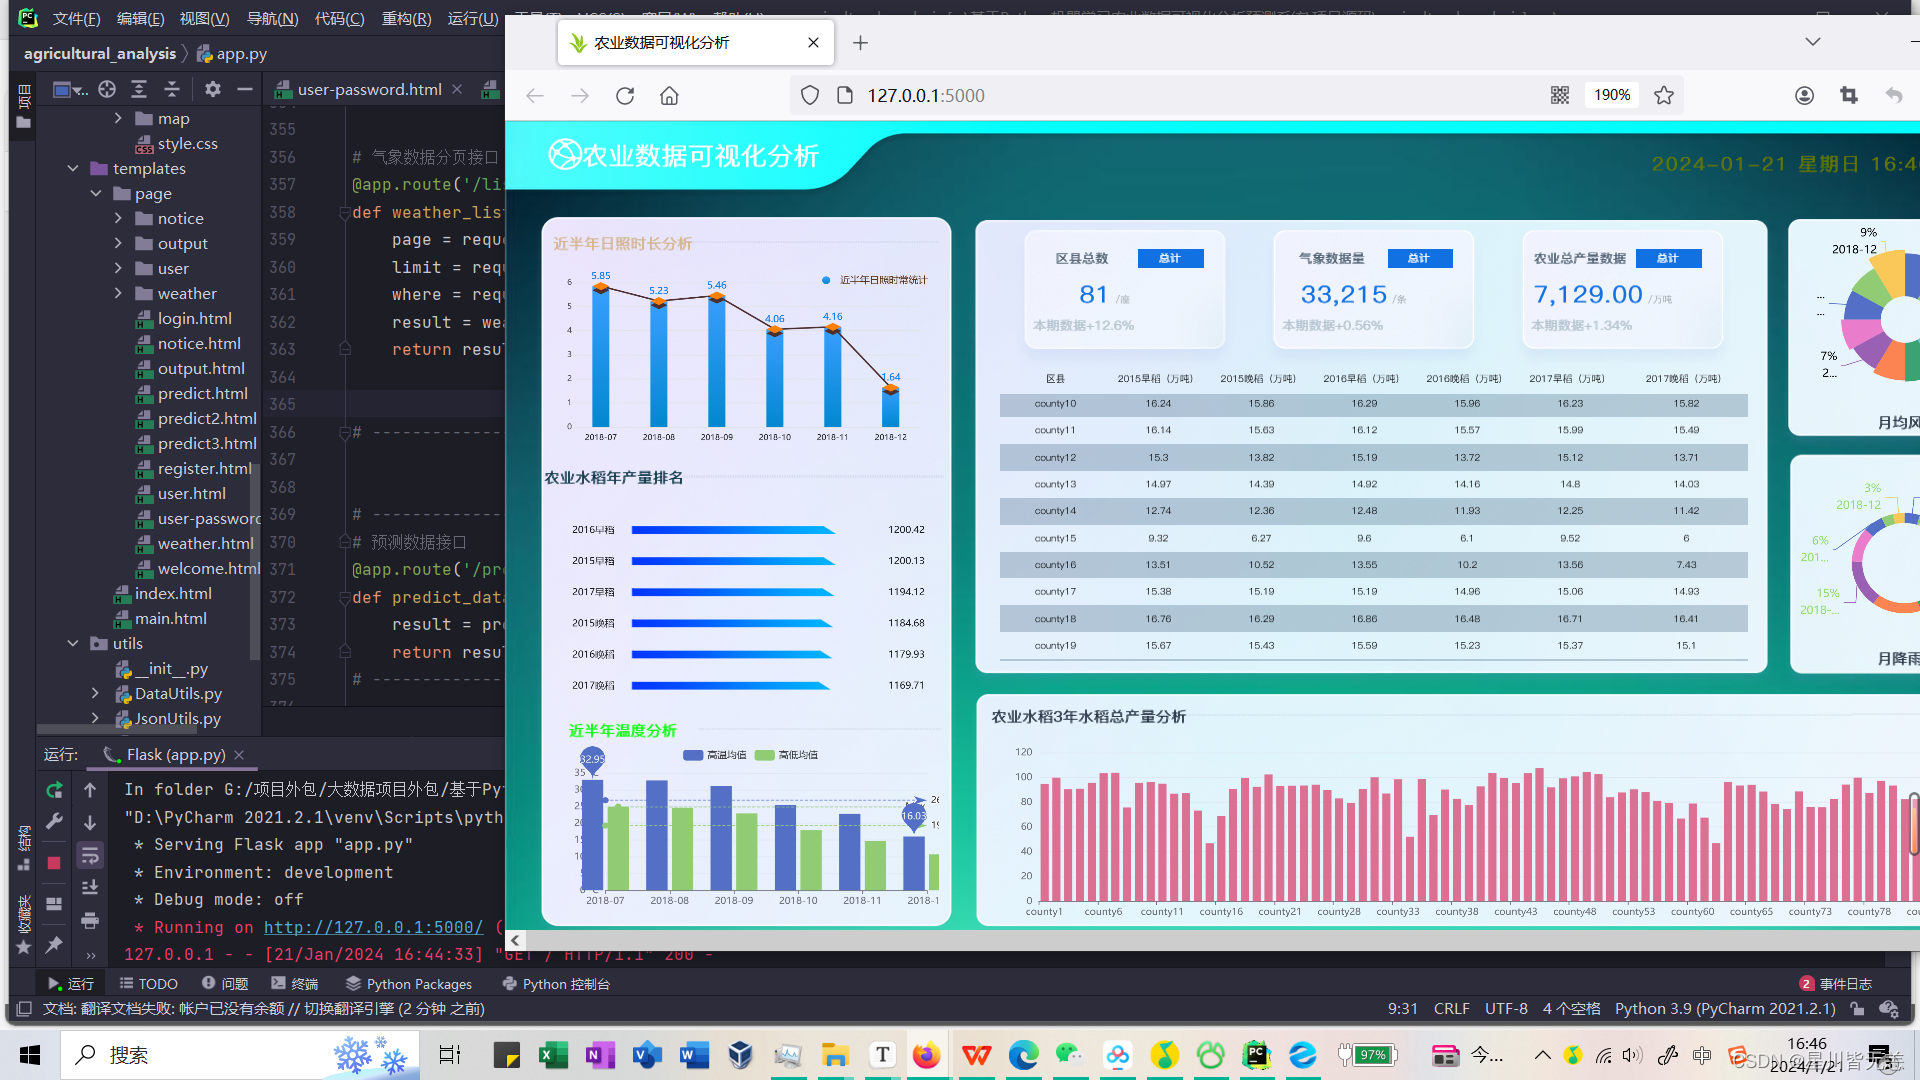Toggle soft-wrap in run console
The image size is (1920, 1080).
click(90, 855)
